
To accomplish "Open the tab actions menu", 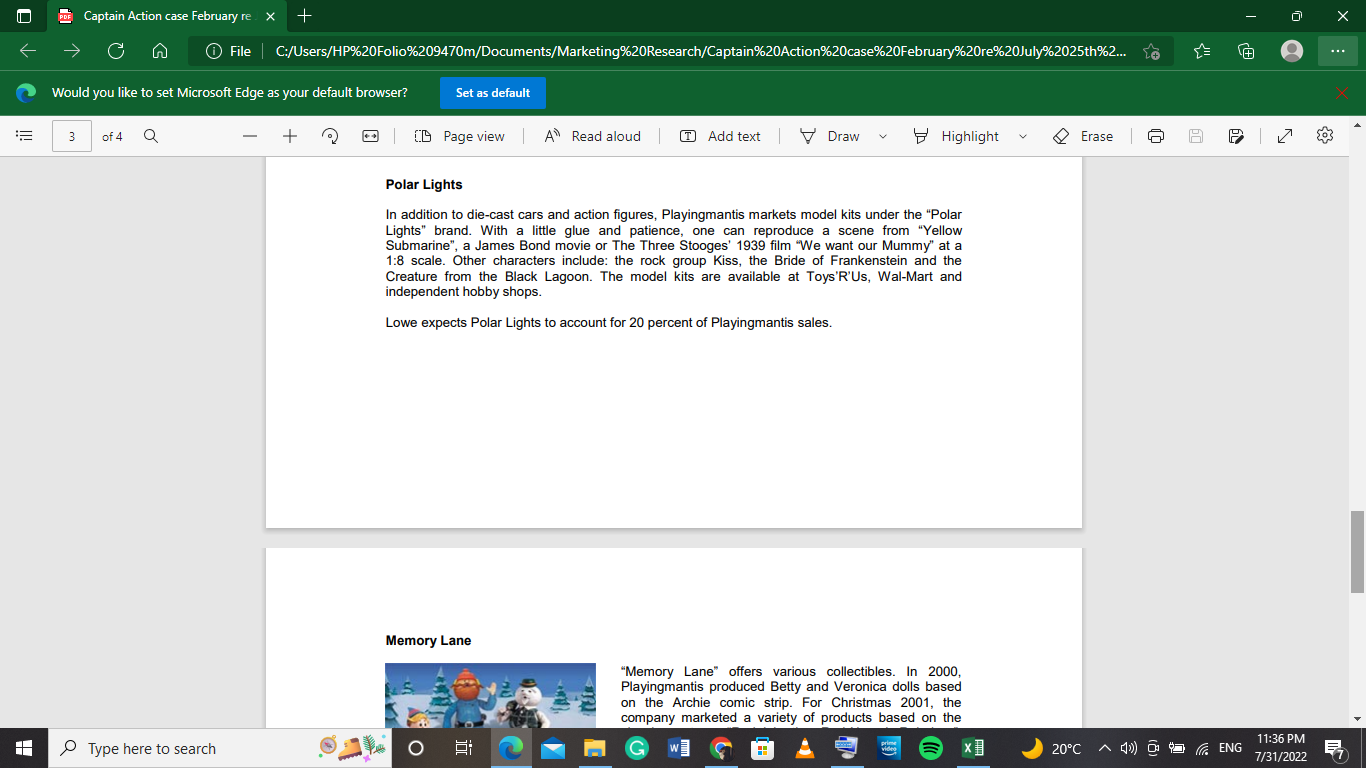I will pos(24,16).
